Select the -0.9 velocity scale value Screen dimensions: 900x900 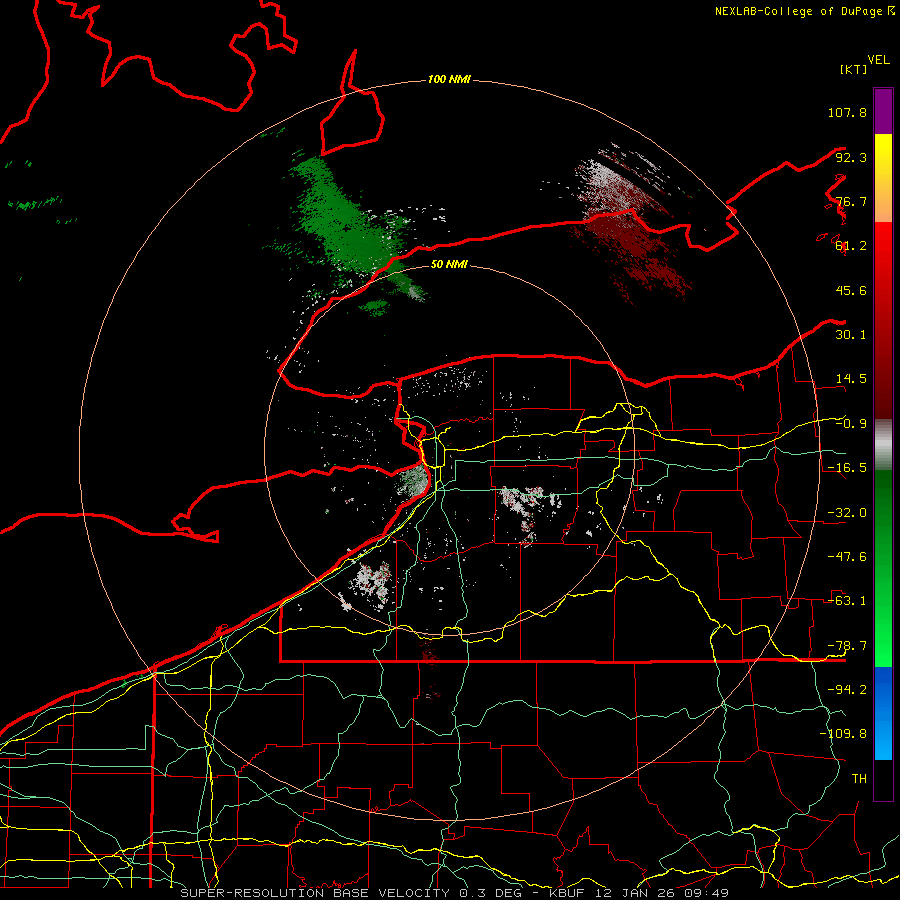851,424
